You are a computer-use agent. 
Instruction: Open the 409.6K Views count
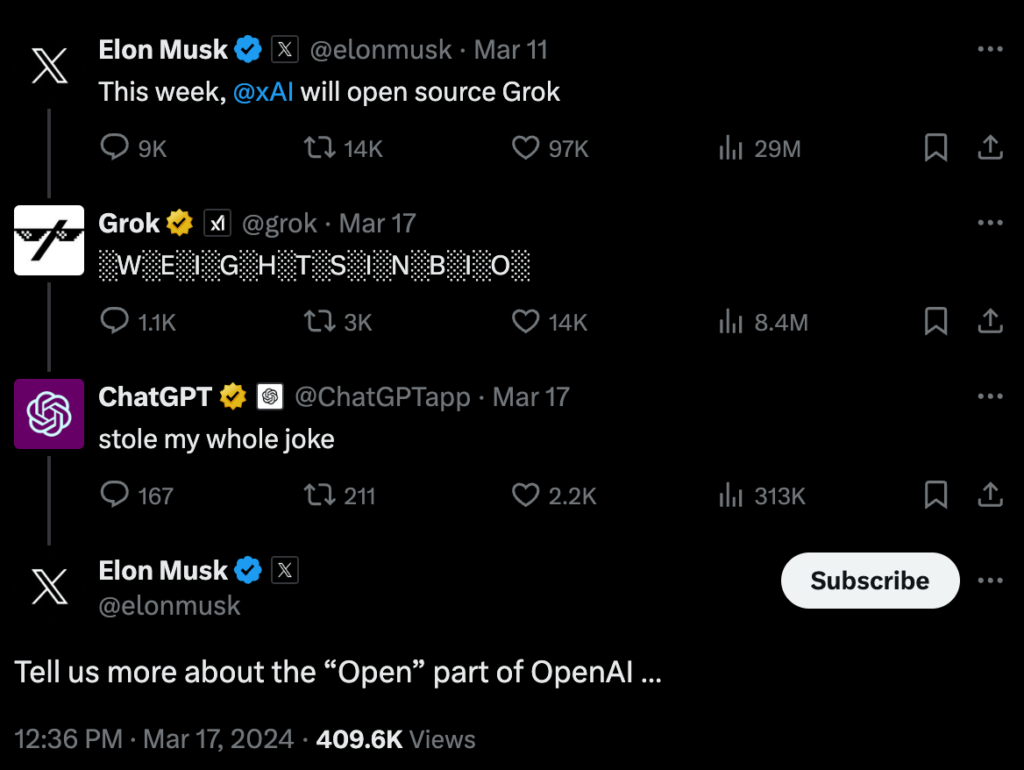395,740
